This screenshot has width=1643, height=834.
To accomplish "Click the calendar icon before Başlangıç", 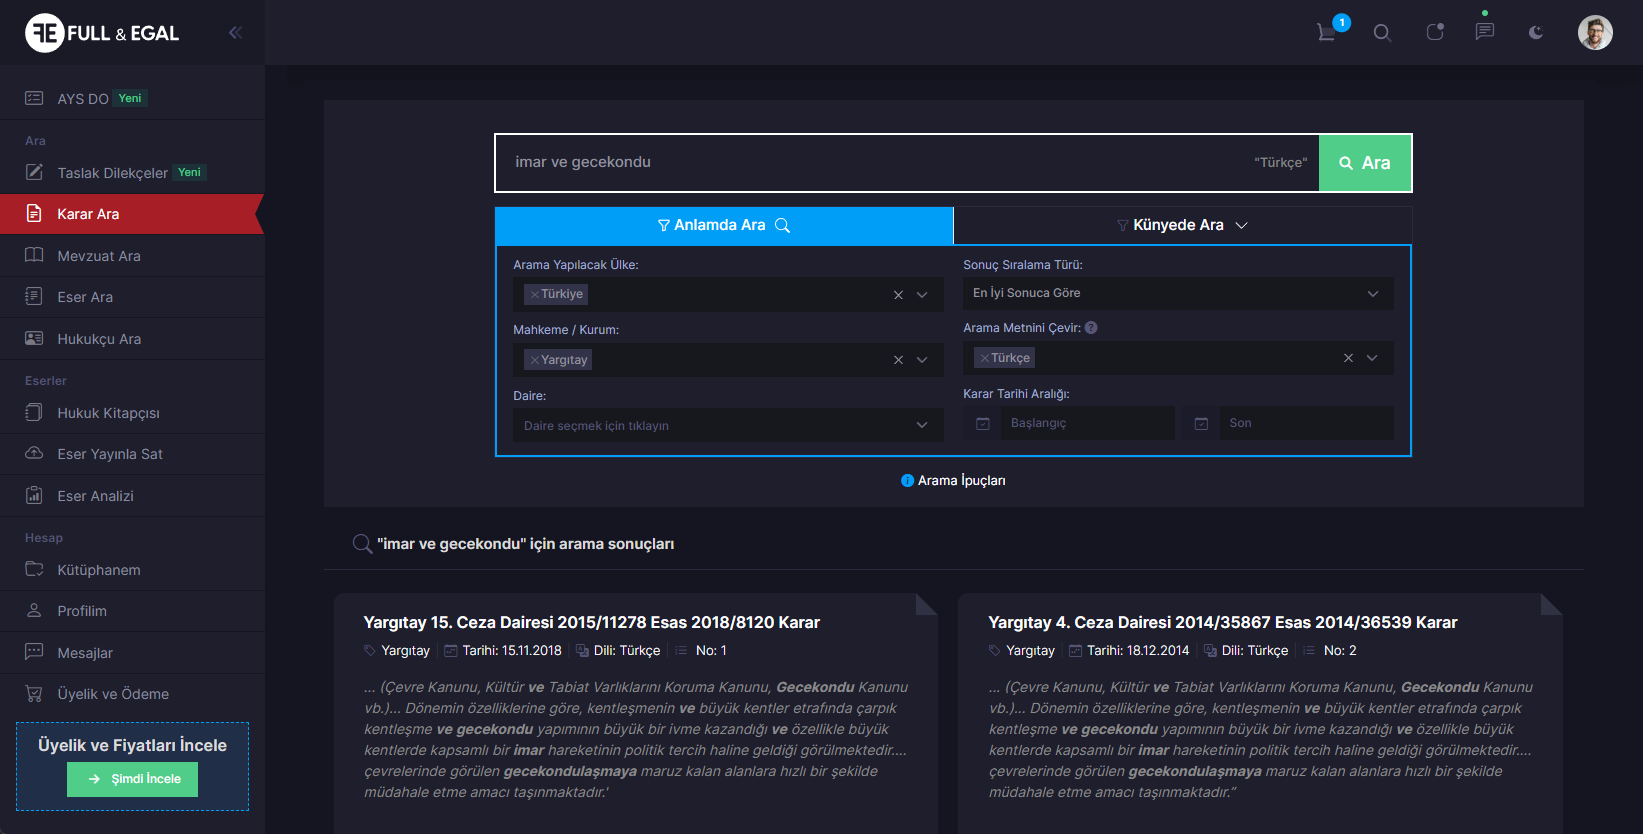I will (x=983, y=424).
